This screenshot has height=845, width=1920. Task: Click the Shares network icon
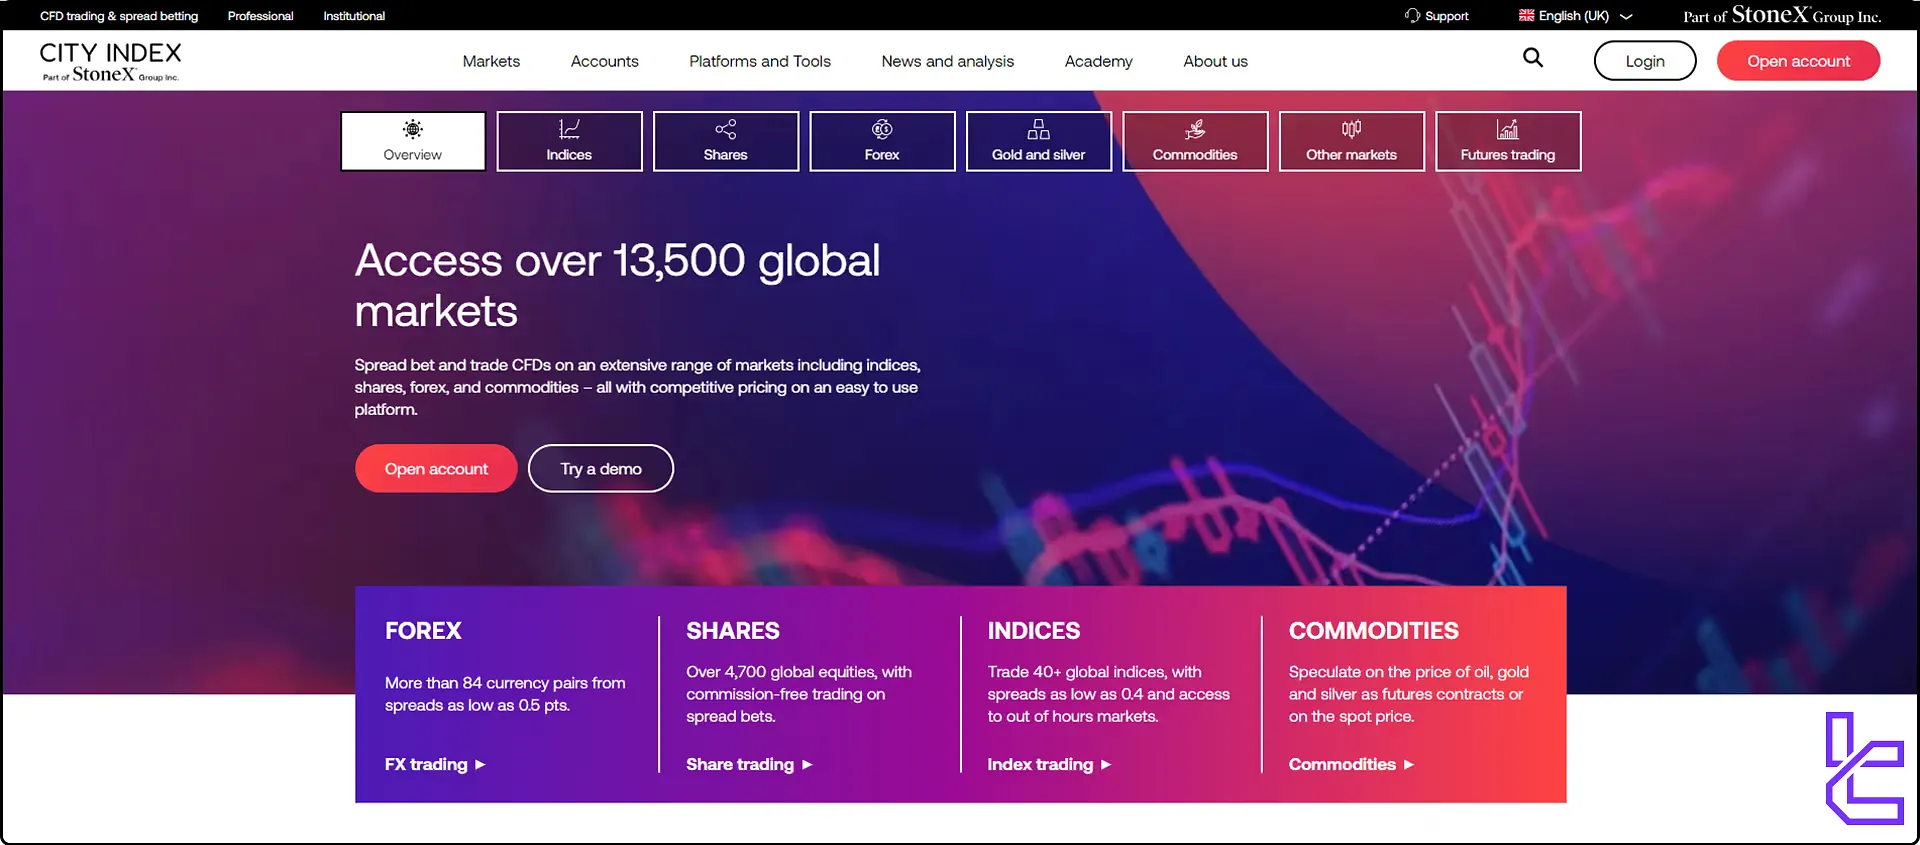[725, 129]
